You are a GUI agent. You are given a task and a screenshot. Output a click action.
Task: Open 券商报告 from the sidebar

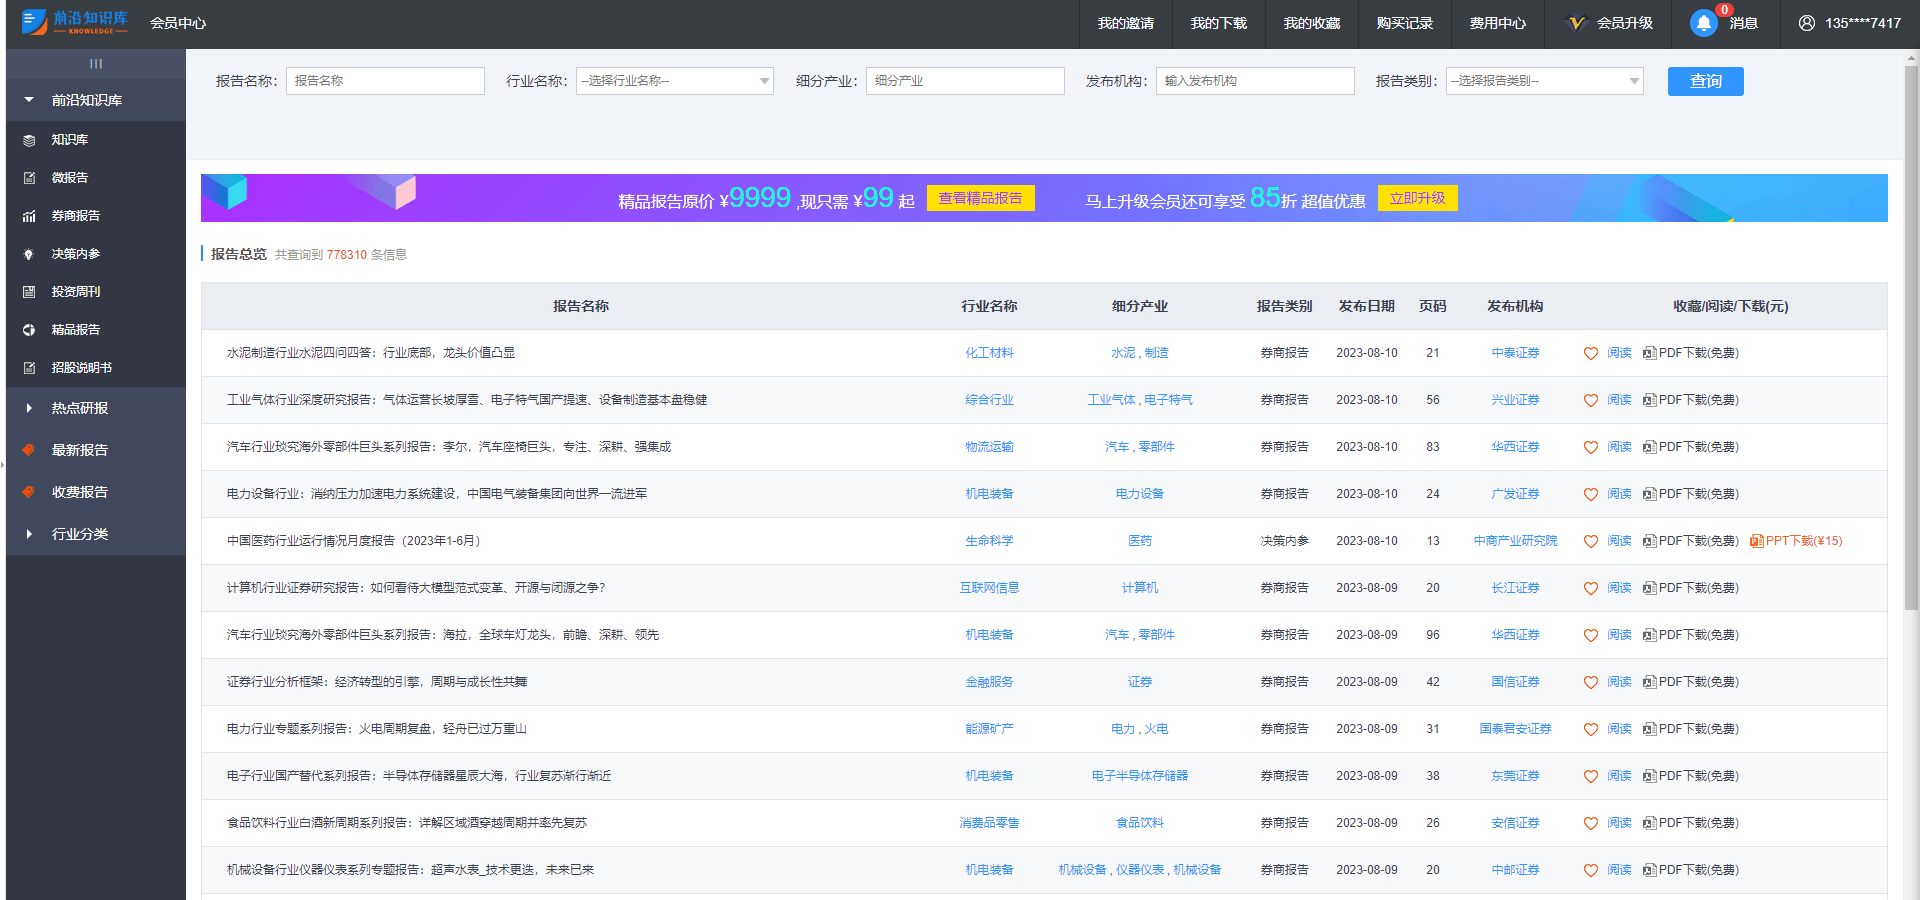[x=75, y=216]
